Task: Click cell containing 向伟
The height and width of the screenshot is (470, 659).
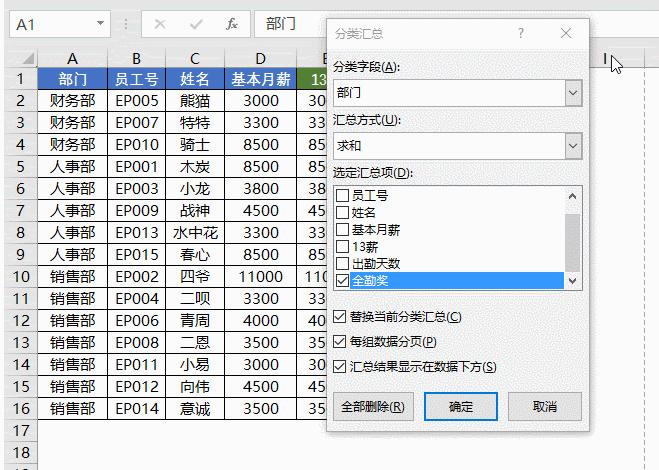Action: (195, 387)
